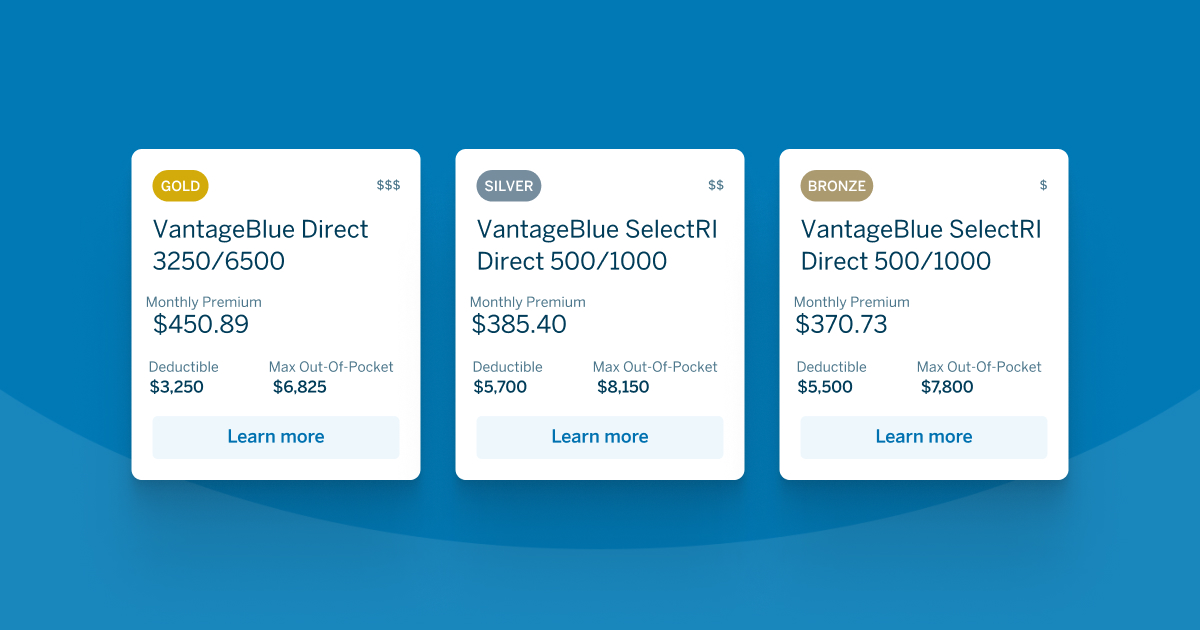Click the $ price indicator on the Bronze card
This screenshot has height=630, width=1200.
(x=1041, y=184)
